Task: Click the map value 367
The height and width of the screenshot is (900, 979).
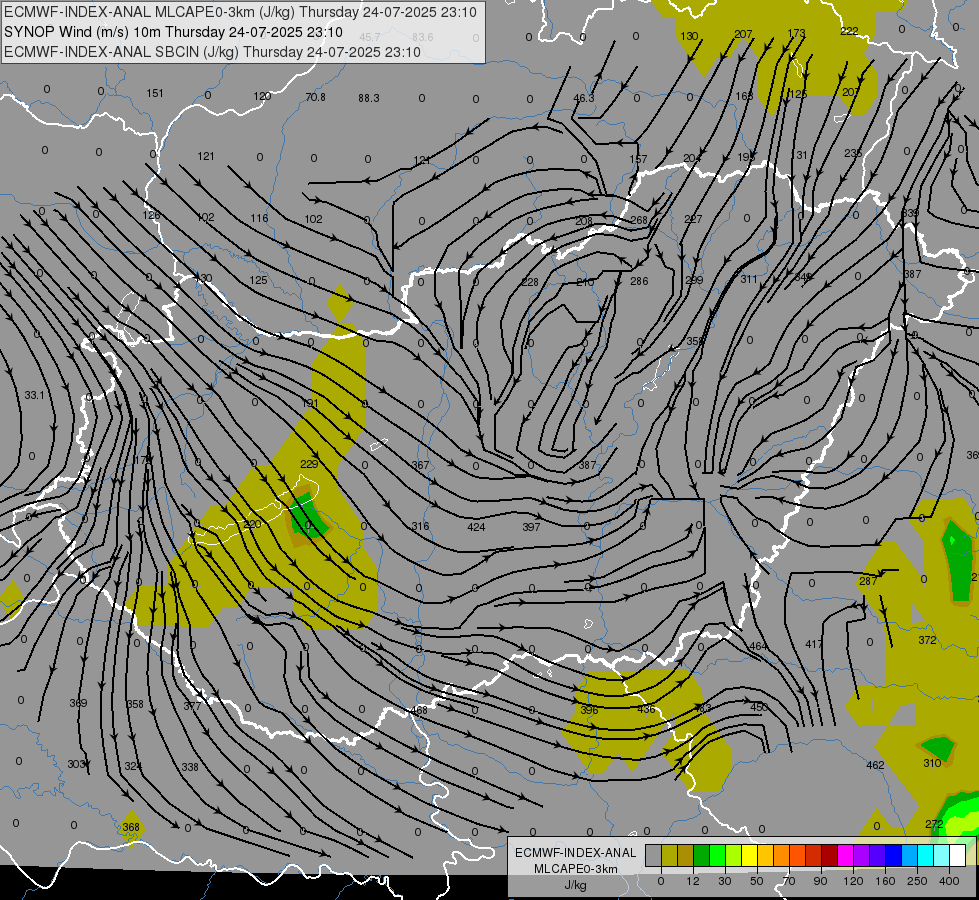Action: click(x=420, y=465)
